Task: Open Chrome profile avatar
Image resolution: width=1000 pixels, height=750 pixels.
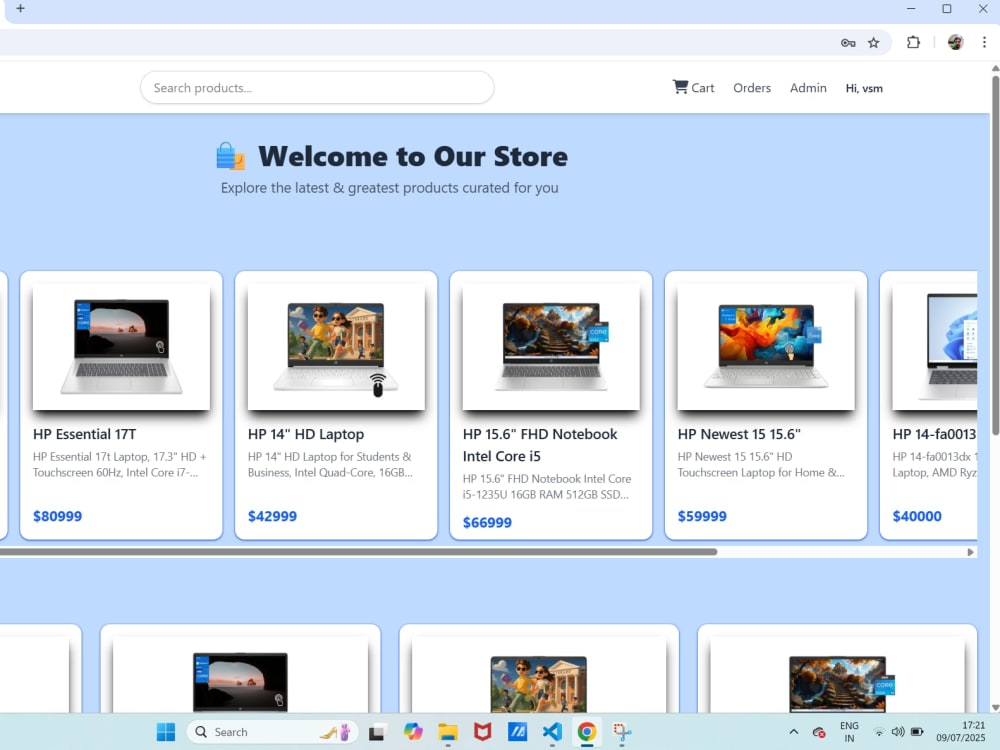Action: tap(955, 43)
